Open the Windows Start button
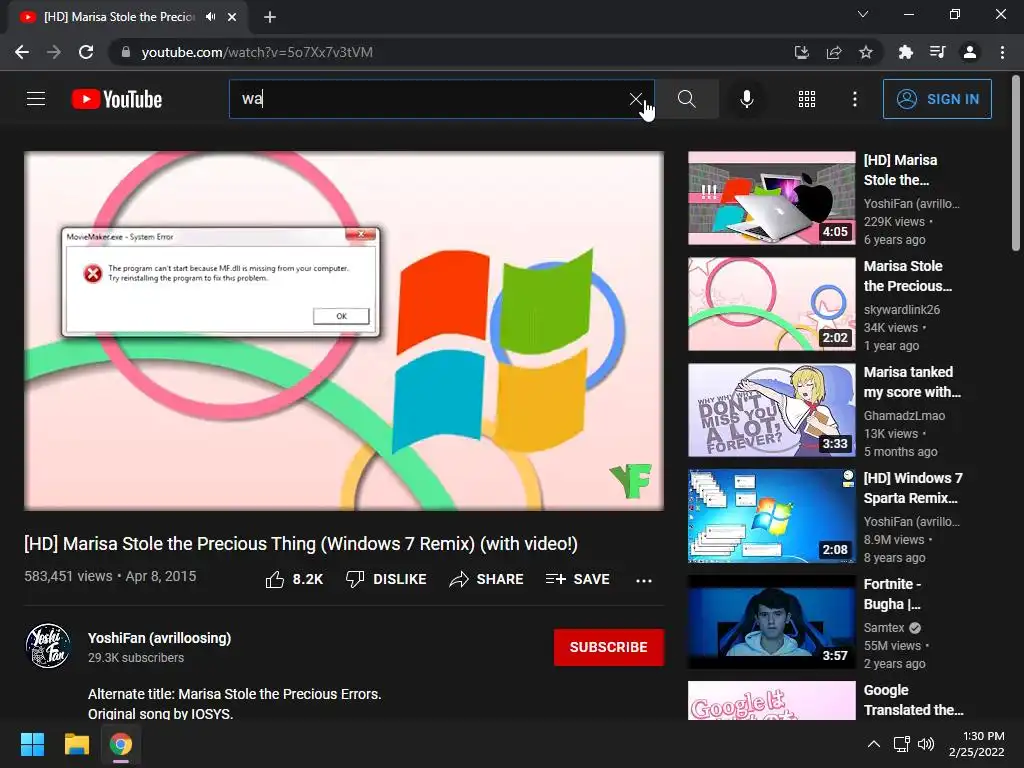 [32, 744]
